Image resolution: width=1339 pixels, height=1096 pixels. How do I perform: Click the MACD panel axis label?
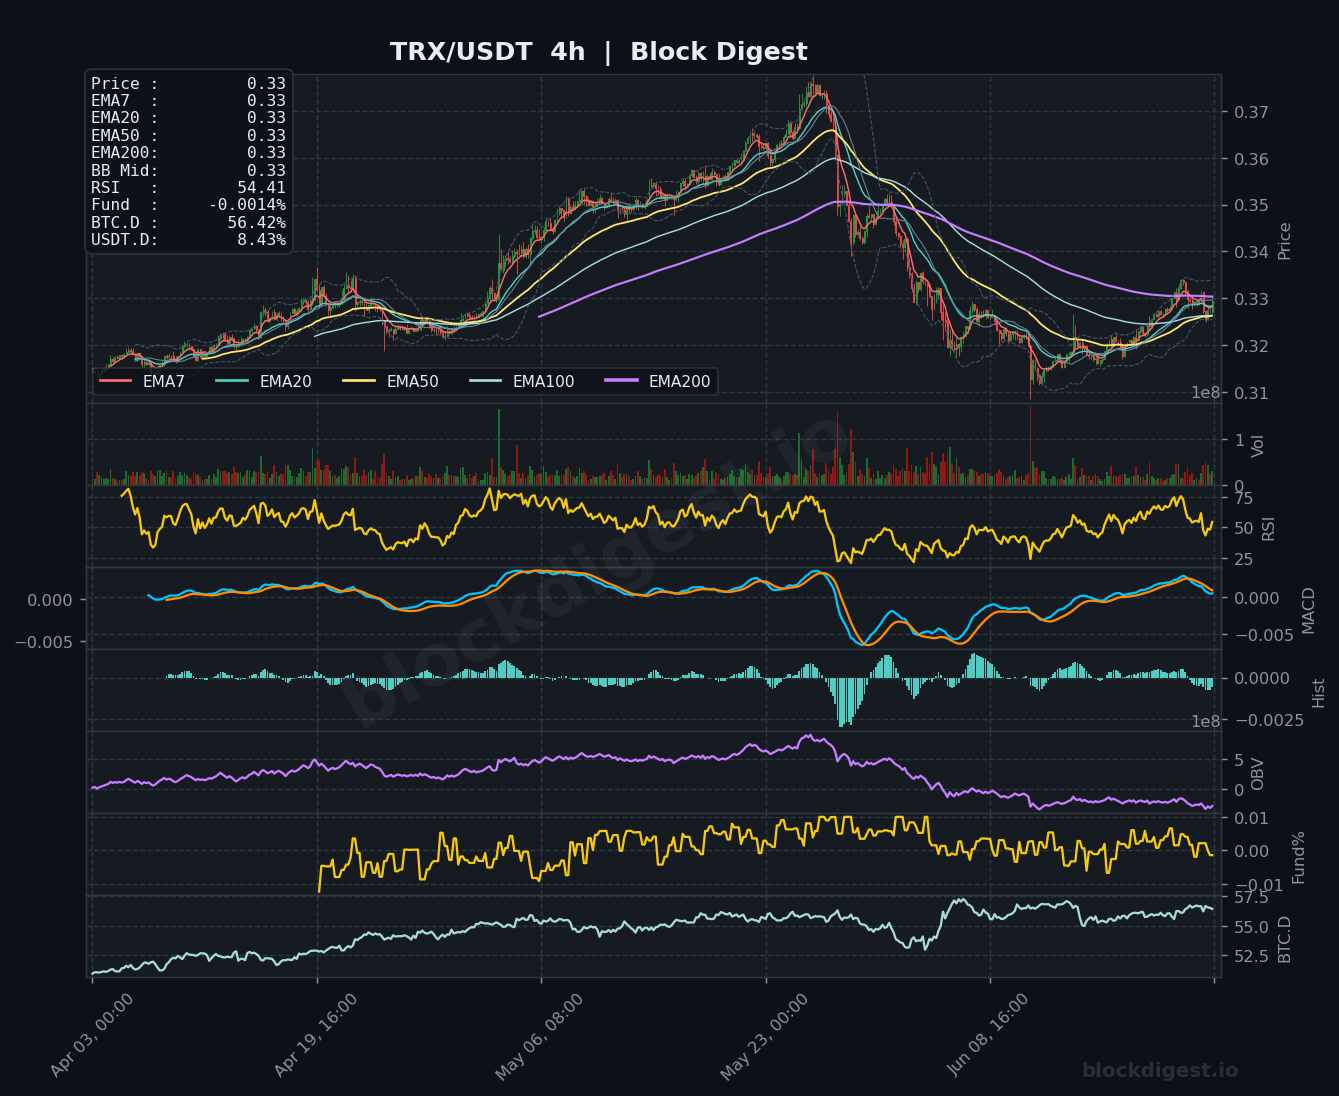click(1309, 610)
